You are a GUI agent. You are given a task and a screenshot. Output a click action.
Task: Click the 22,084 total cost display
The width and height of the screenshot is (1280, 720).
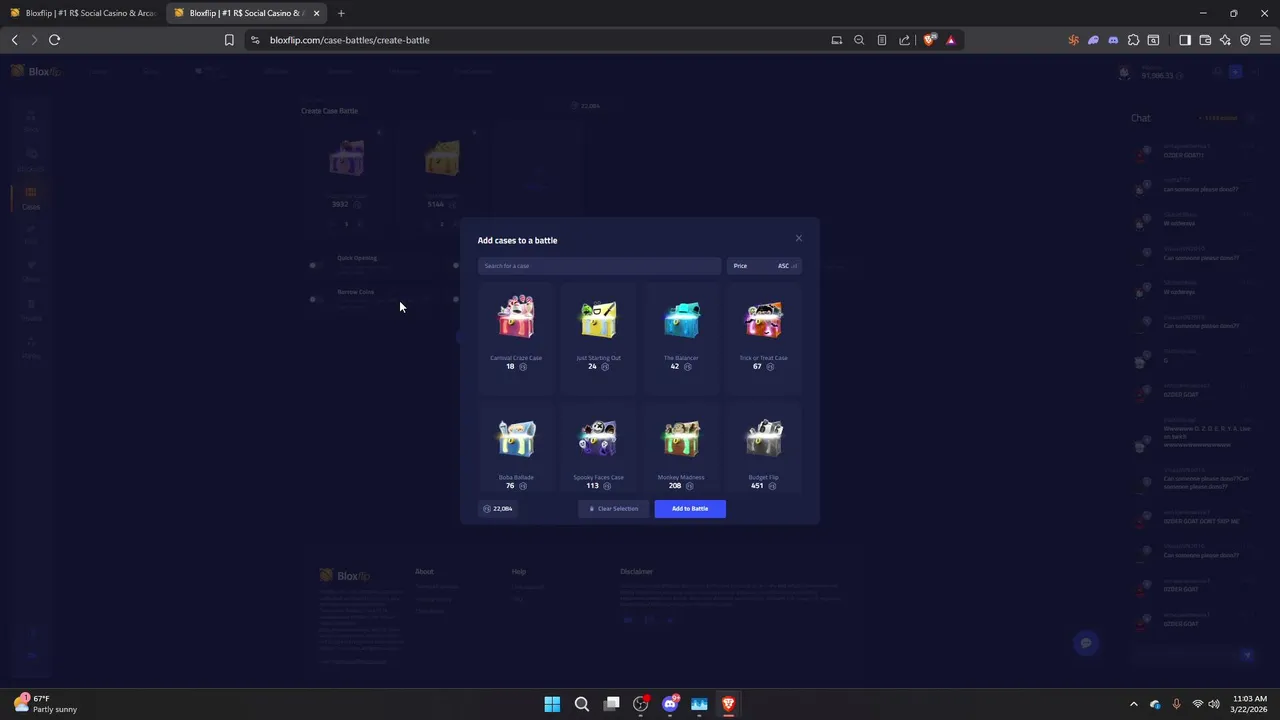pos(498,509)
